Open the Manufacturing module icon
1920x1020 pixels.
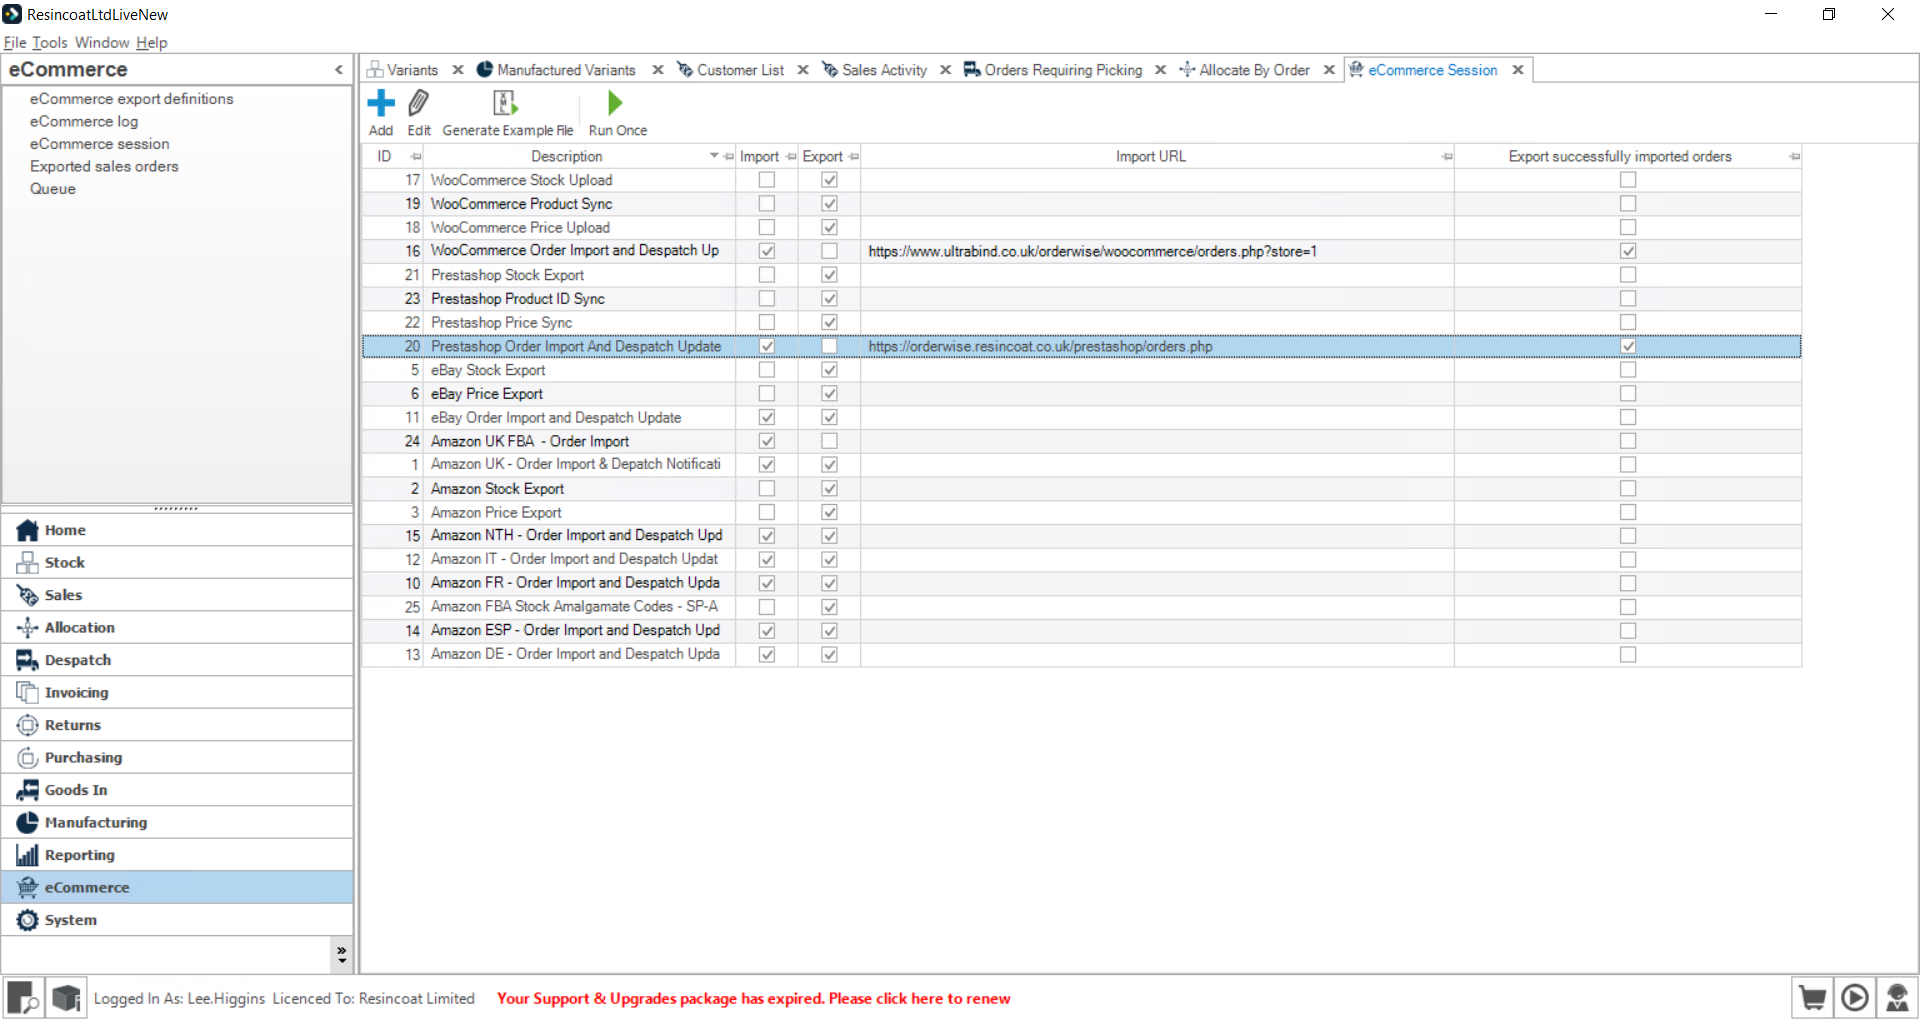27,822
